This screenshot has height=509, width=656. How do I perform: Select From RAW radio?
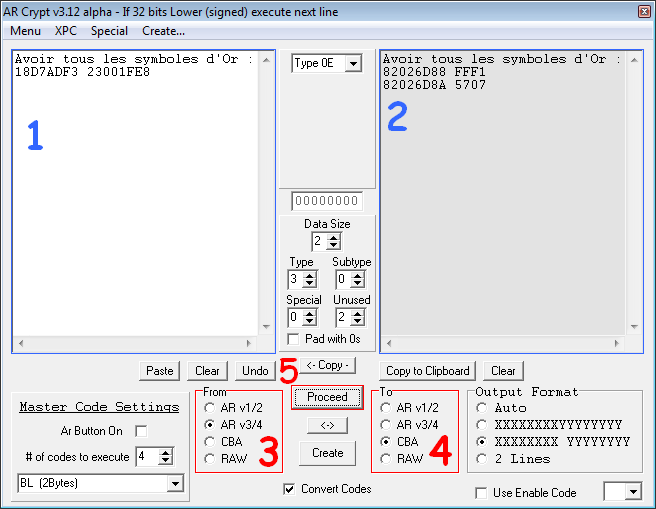[x=210, y=459]
